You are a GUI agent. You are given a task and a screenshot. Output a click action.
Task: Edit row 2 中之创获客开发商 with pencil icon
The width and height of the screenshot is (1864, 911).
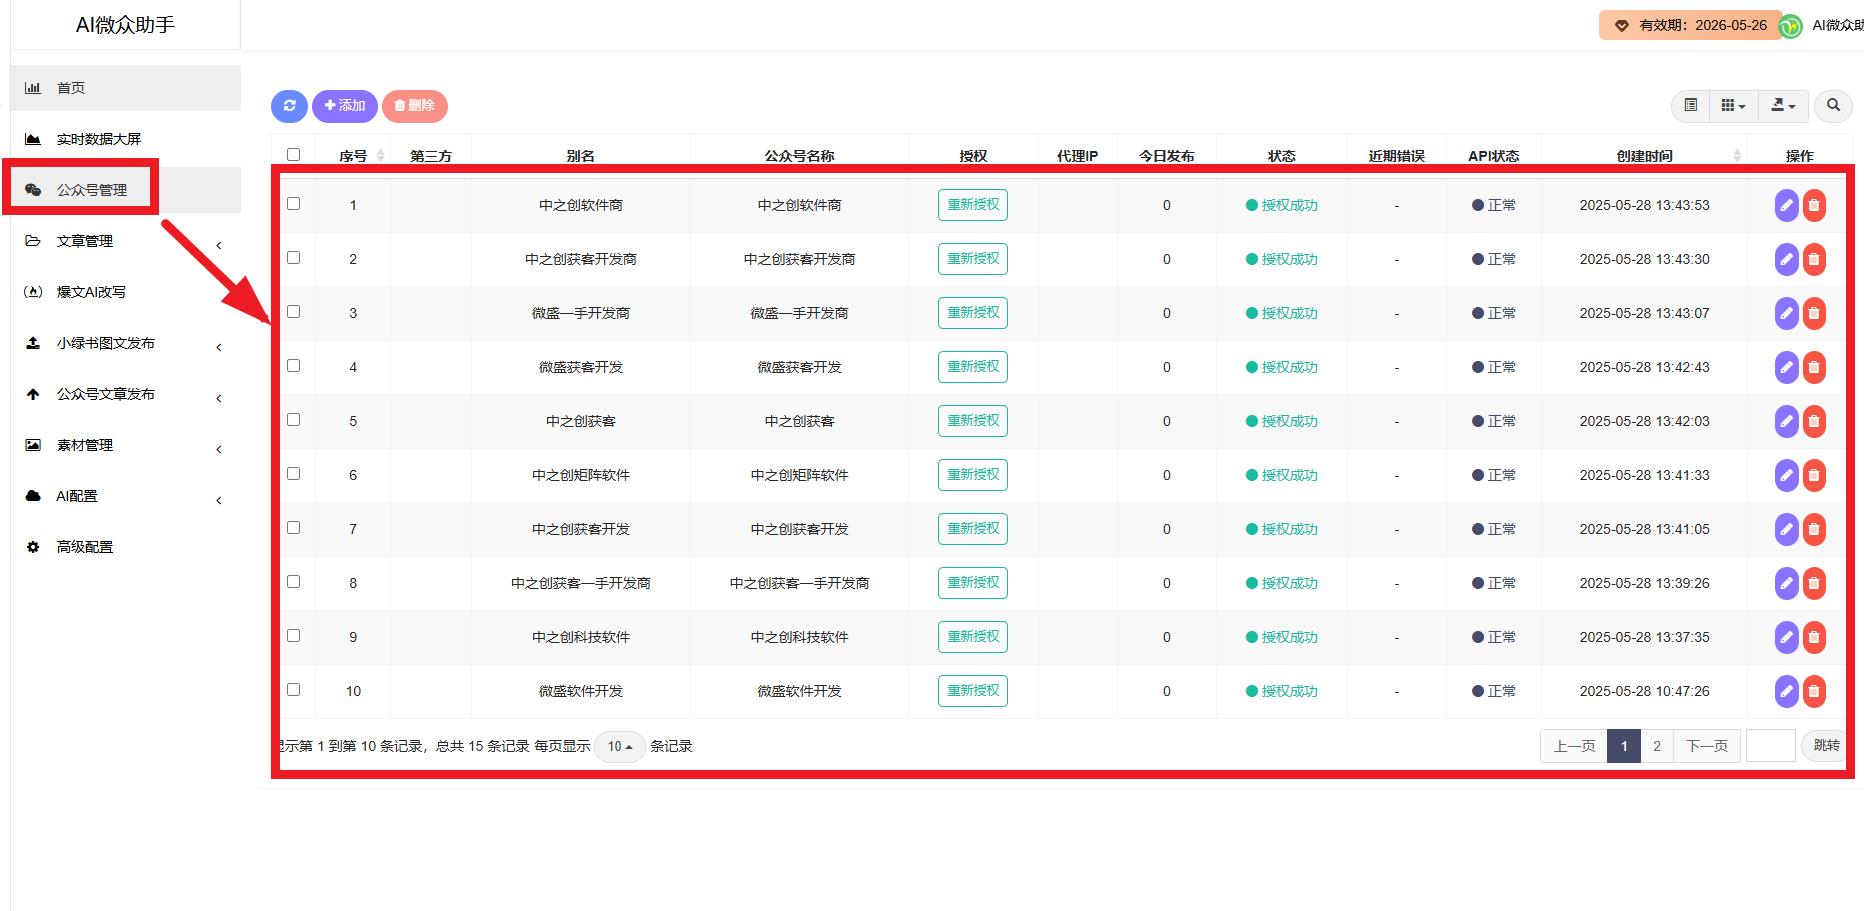pyautogui.click(x=1786, y=259)
